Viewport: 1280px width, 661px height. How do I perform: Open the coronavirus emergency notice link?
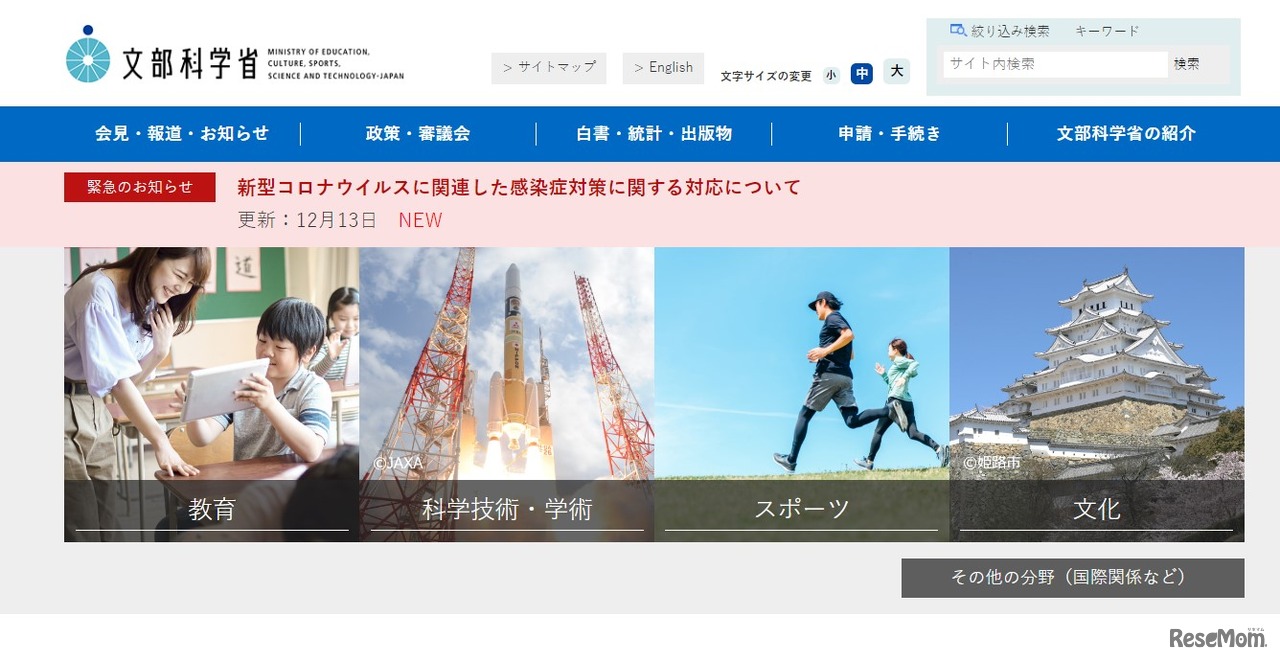coord(516,186)
